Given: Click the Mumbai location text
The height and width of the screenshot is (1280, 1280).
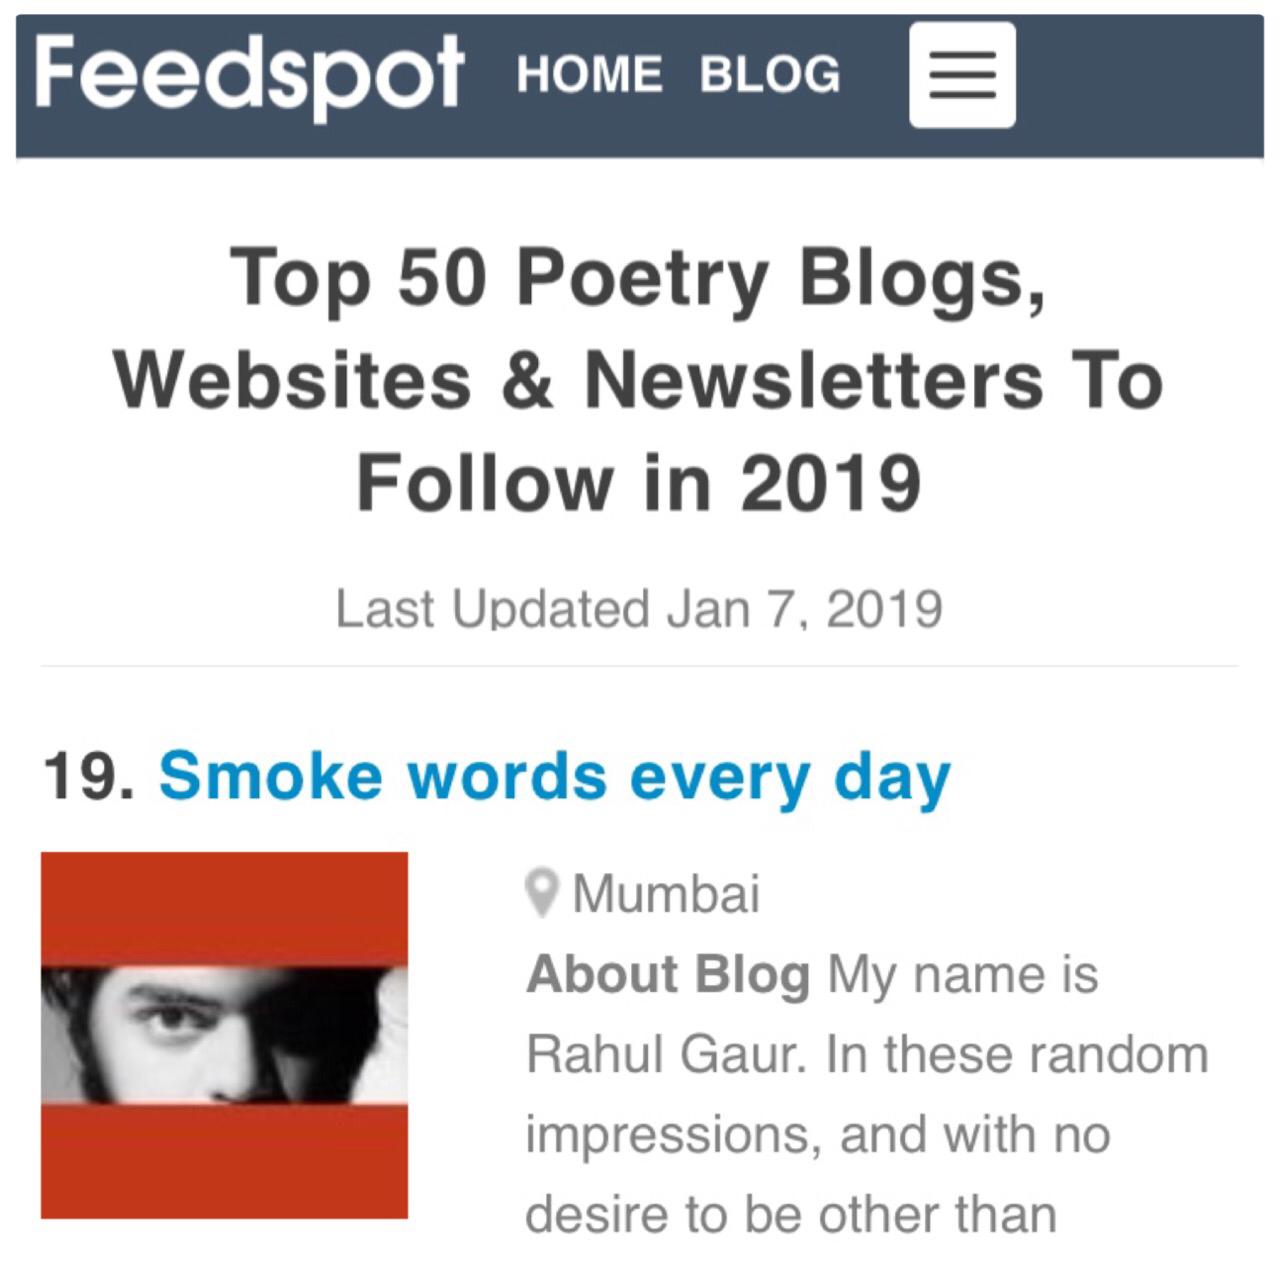Looking at the screenshot, I should pos(666,893).
